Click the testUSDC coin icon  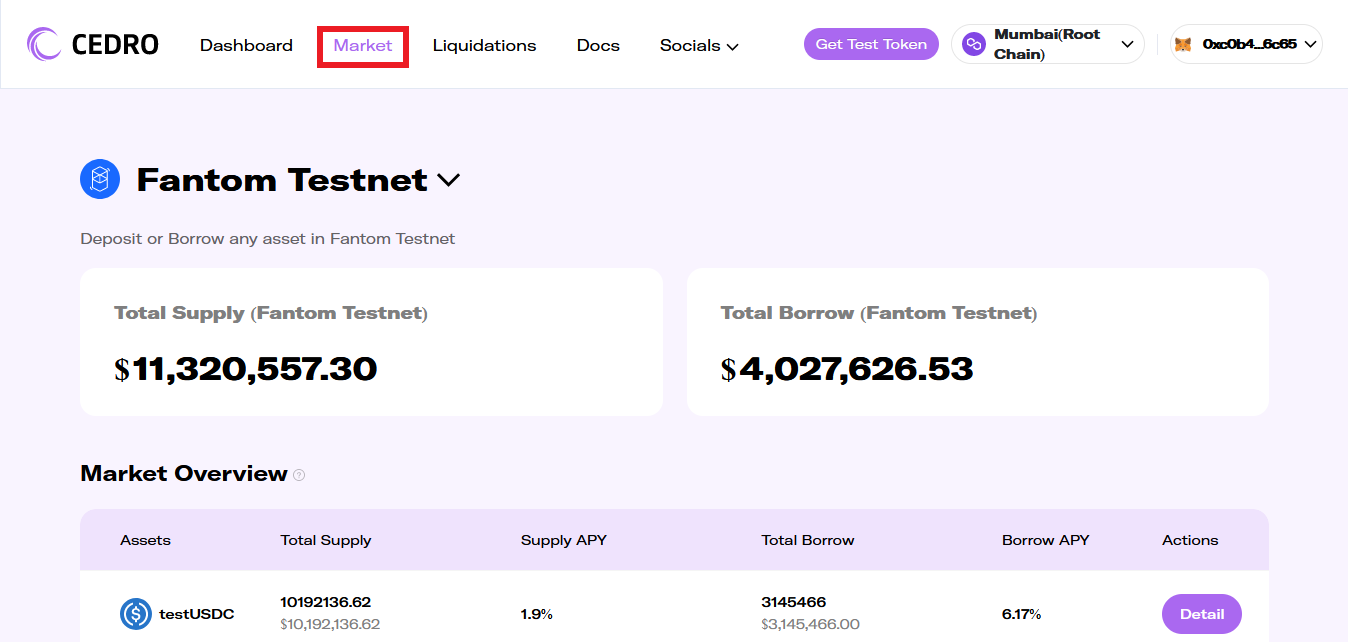pyautogui.click(x=136, y=614)
